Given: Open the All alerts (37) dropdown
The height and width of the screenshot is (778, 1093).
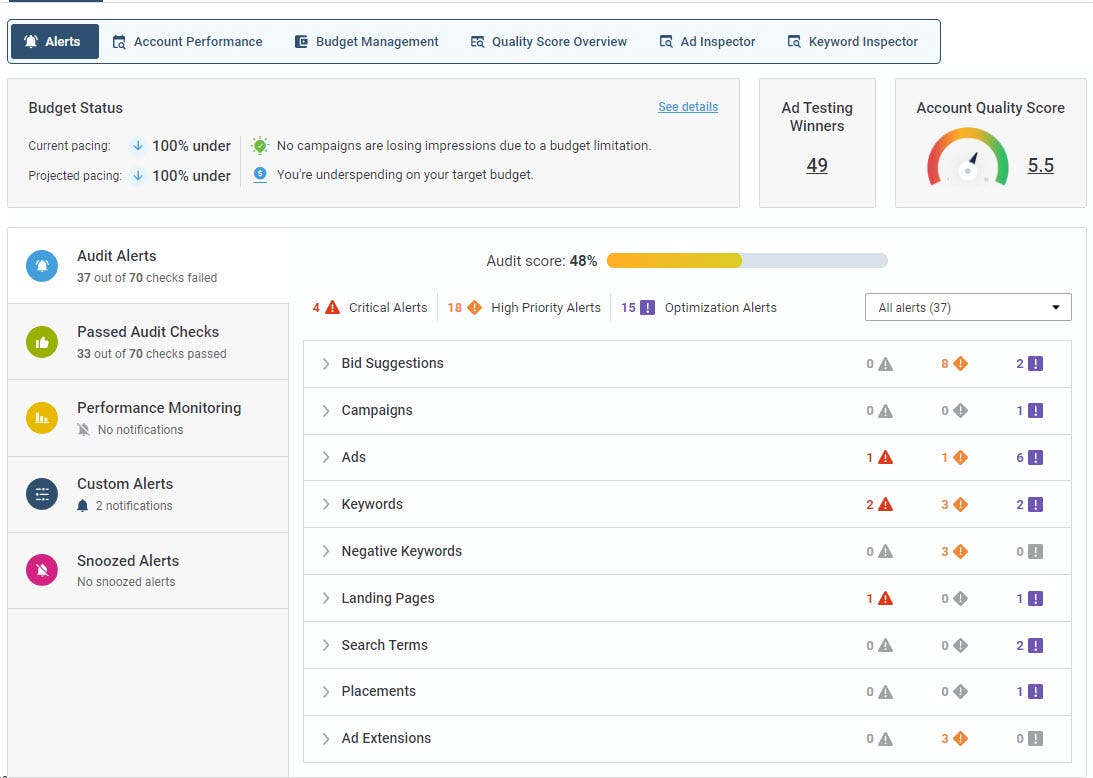Looking at the screenshot, I should click(x=968, y=307).
